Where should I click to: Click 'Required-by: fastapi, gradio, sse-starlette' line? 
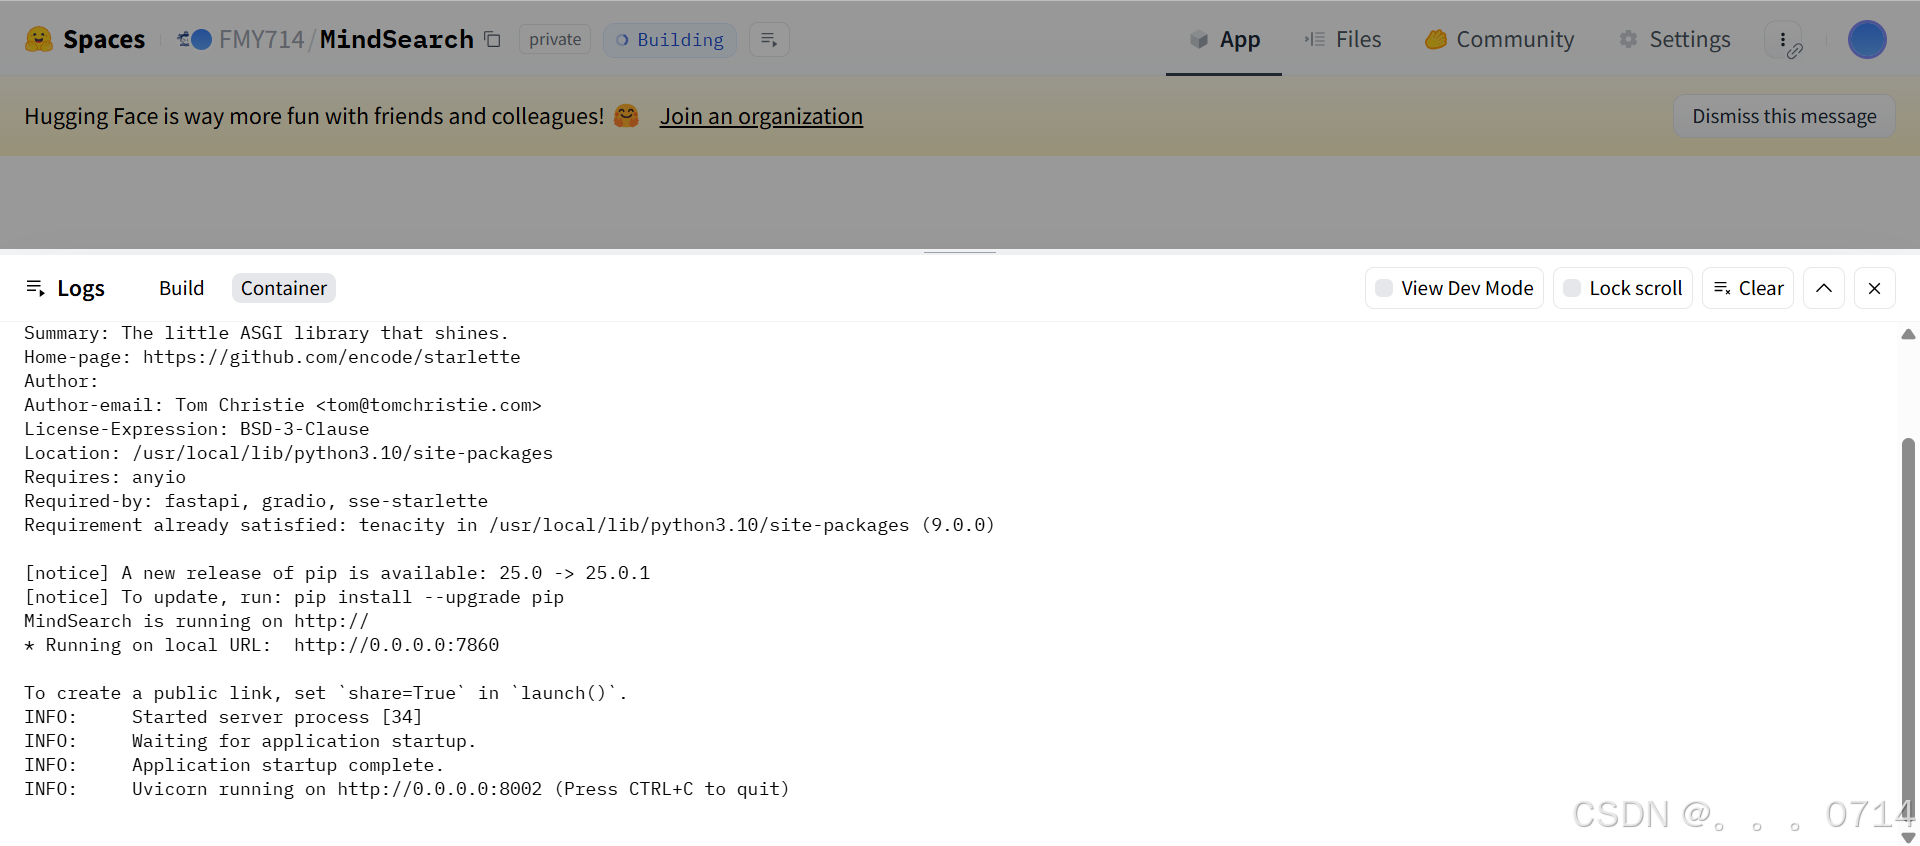pyautogui.click(x=256, y=501)
